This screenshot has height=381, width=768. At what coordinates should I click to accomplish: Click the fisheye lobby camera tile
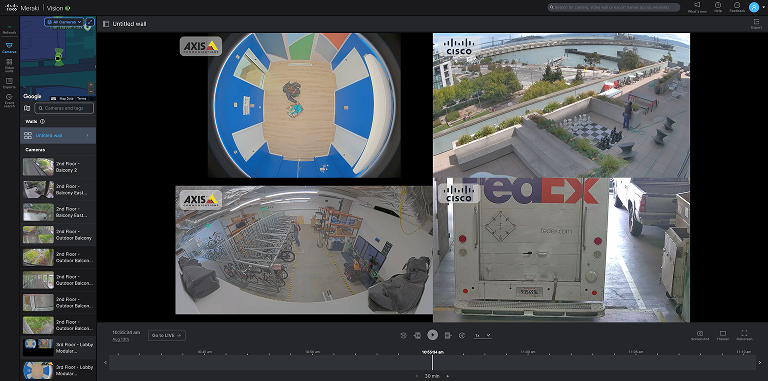pyautogui.click(x=304, y=105)
